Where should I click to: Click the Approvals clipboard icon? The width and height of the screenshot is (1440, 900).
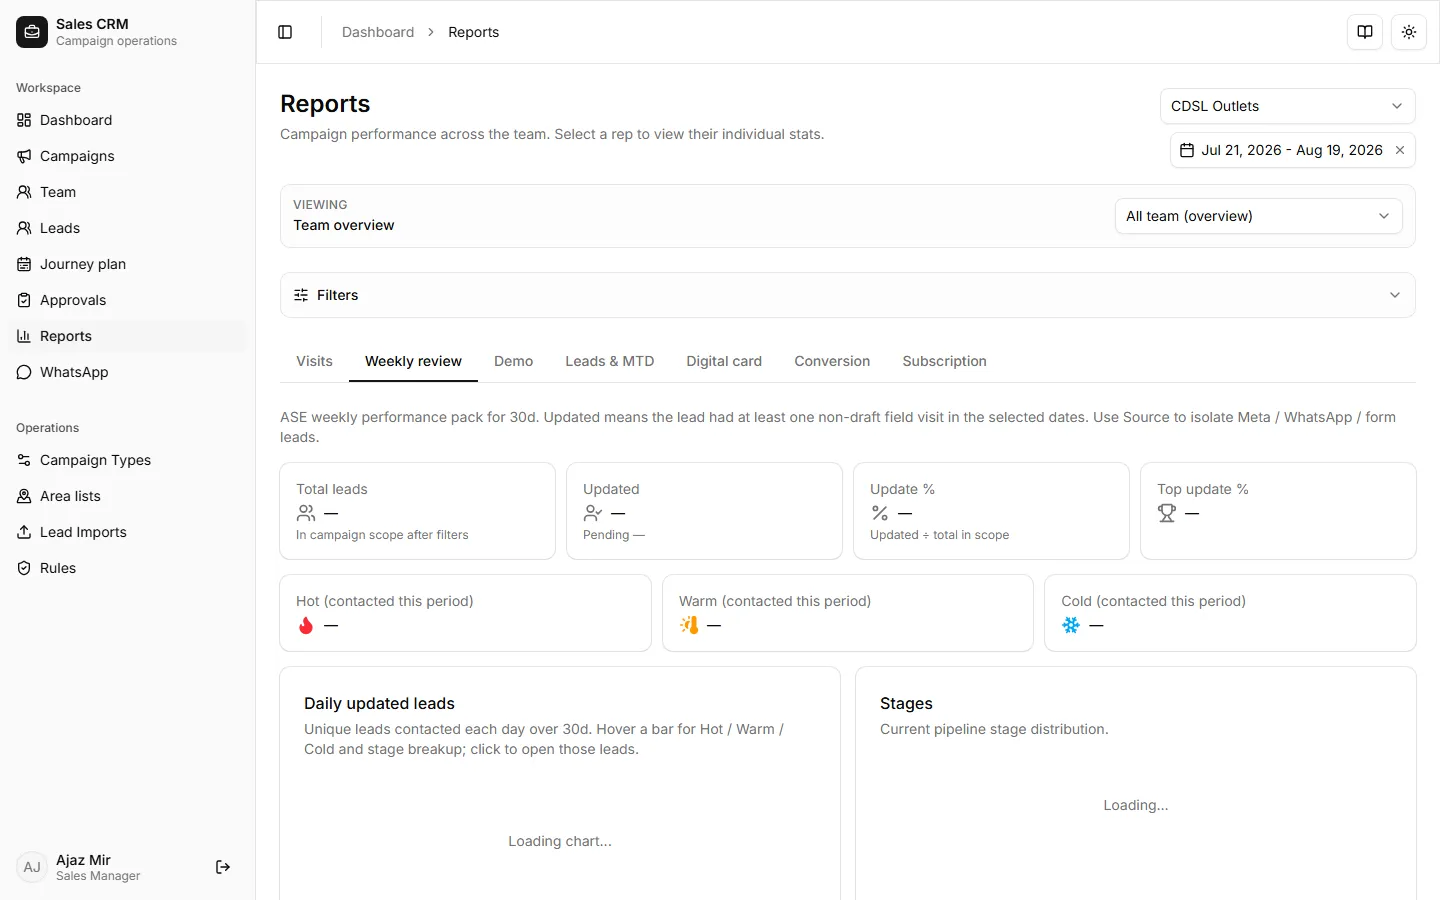tap(24, 300)
